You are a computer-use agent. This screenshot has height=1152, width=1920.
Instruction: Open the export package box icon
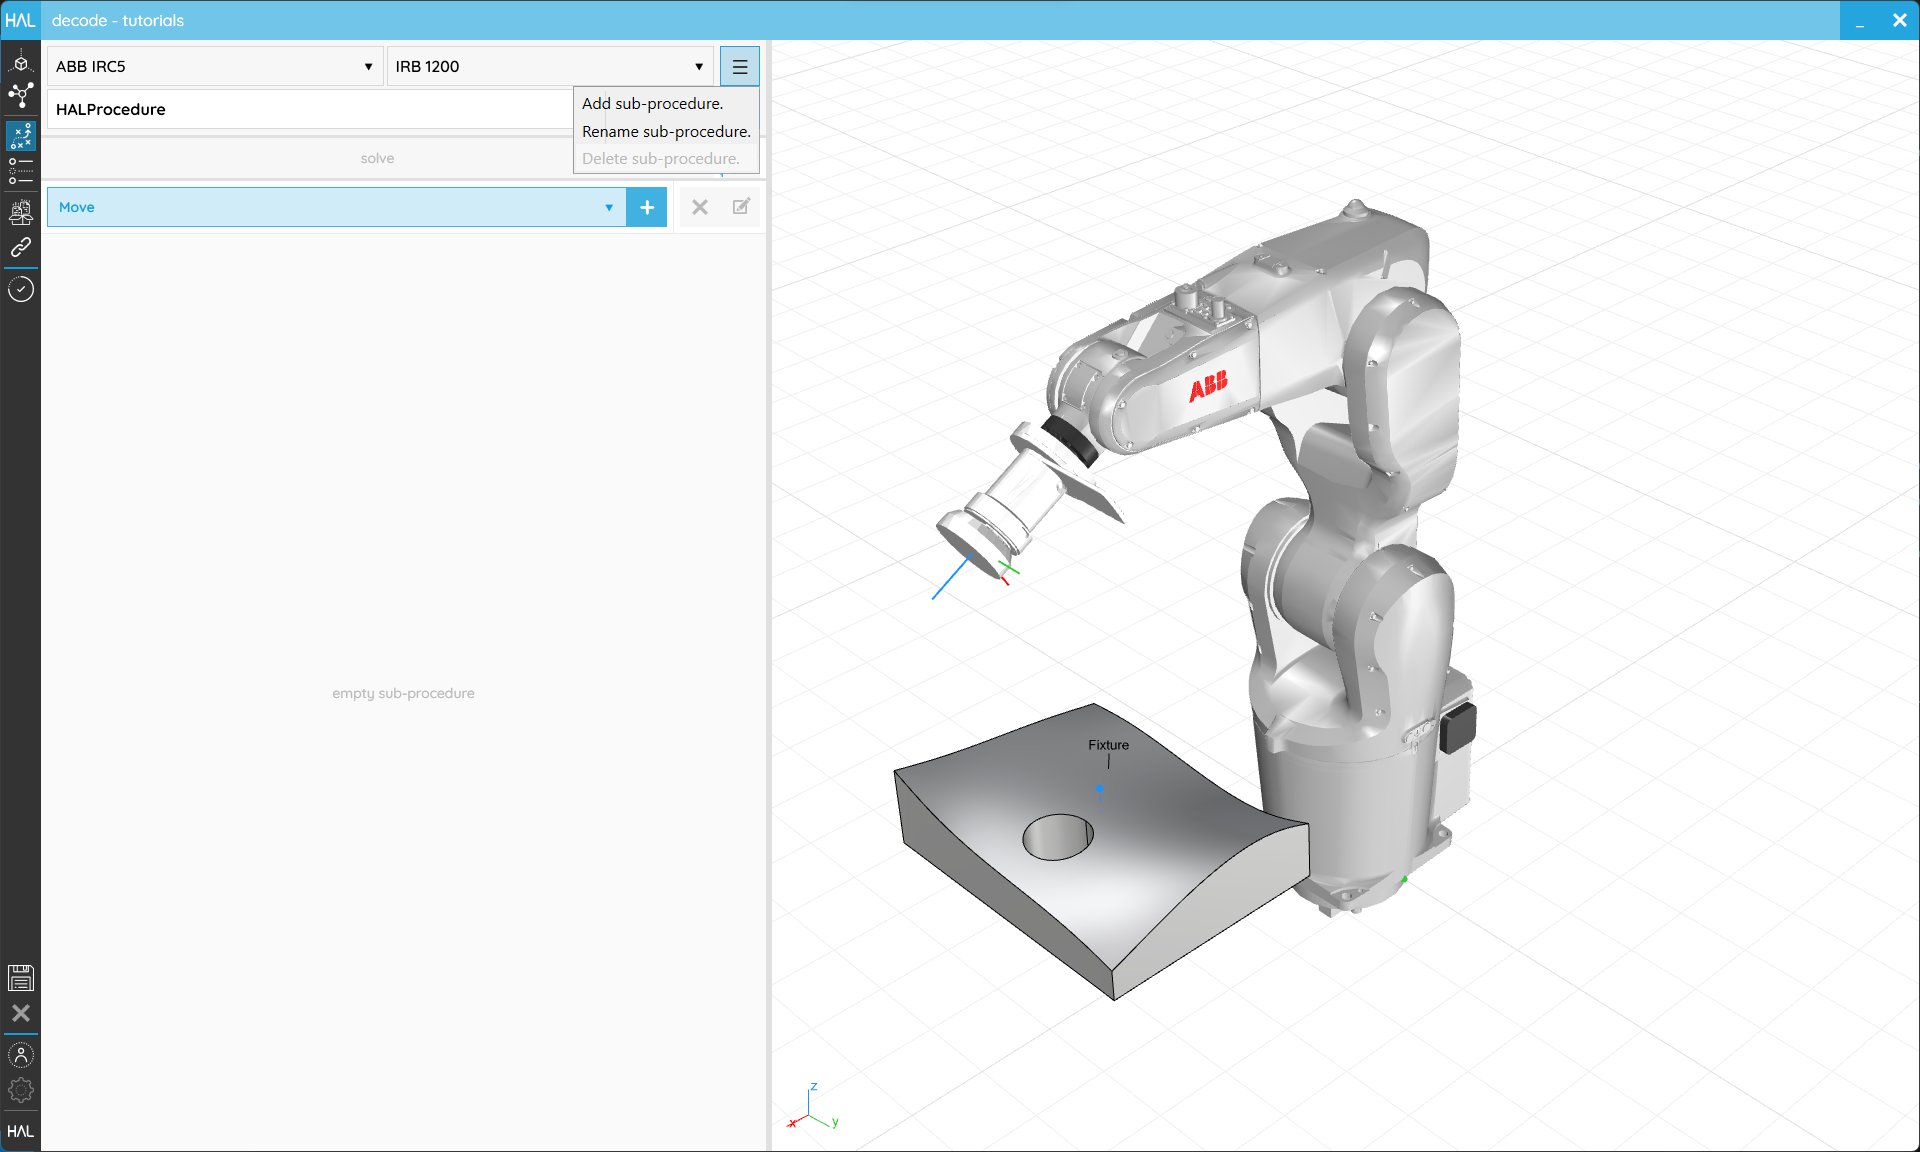20,211
